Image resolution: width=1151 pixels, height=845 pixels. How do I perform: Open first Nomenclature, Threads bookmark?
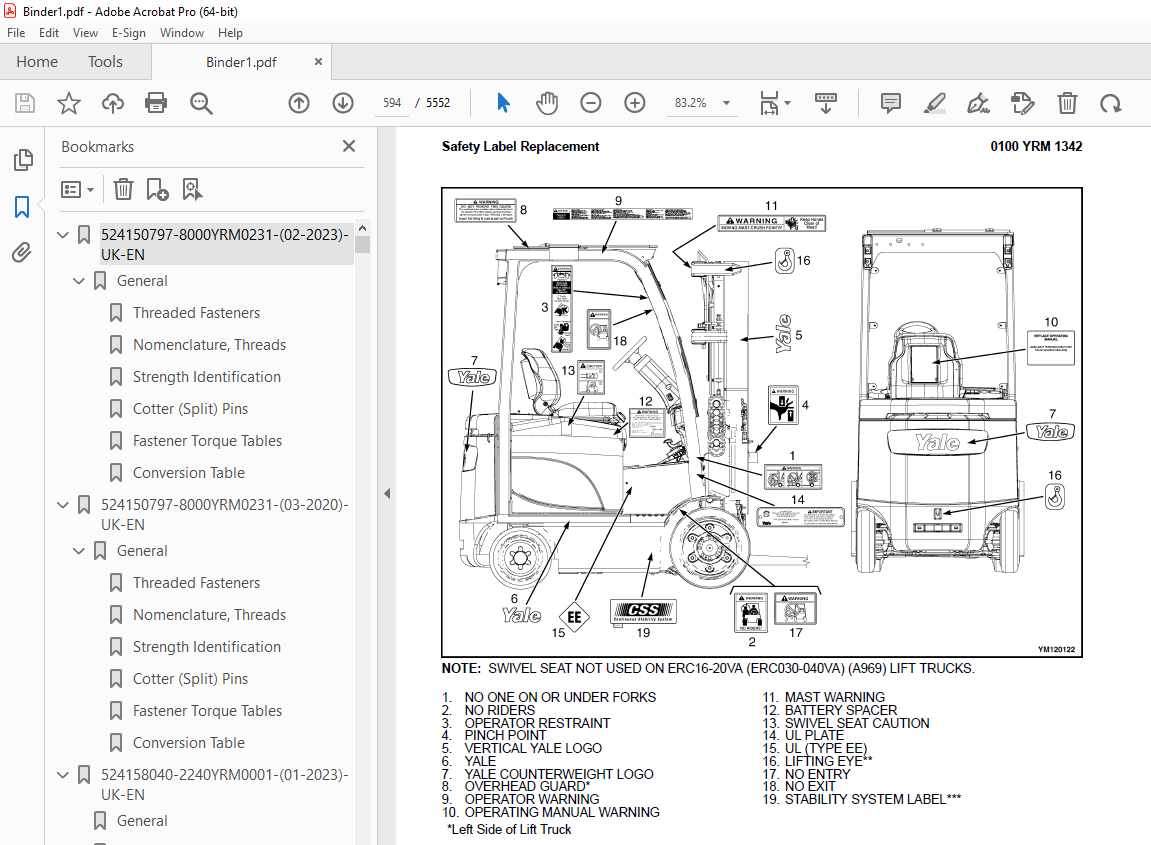[x=209, y=345]
